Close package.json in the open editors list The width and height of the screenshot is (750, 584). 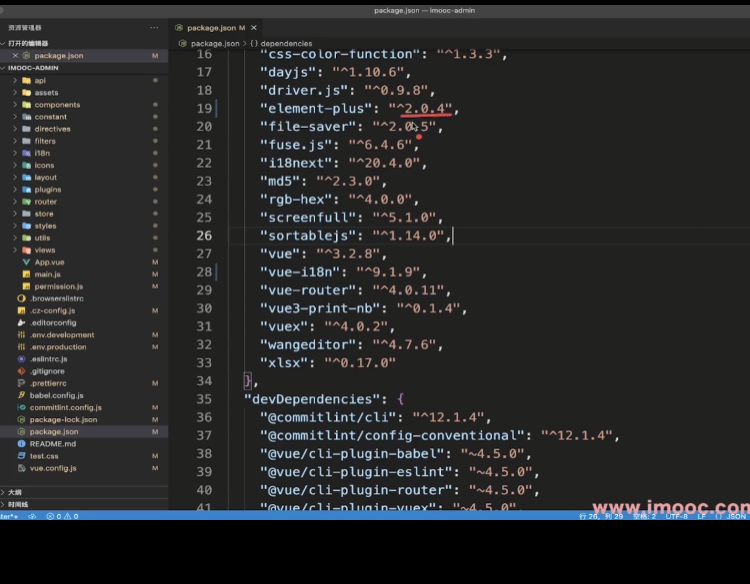[x=14, y=56]
